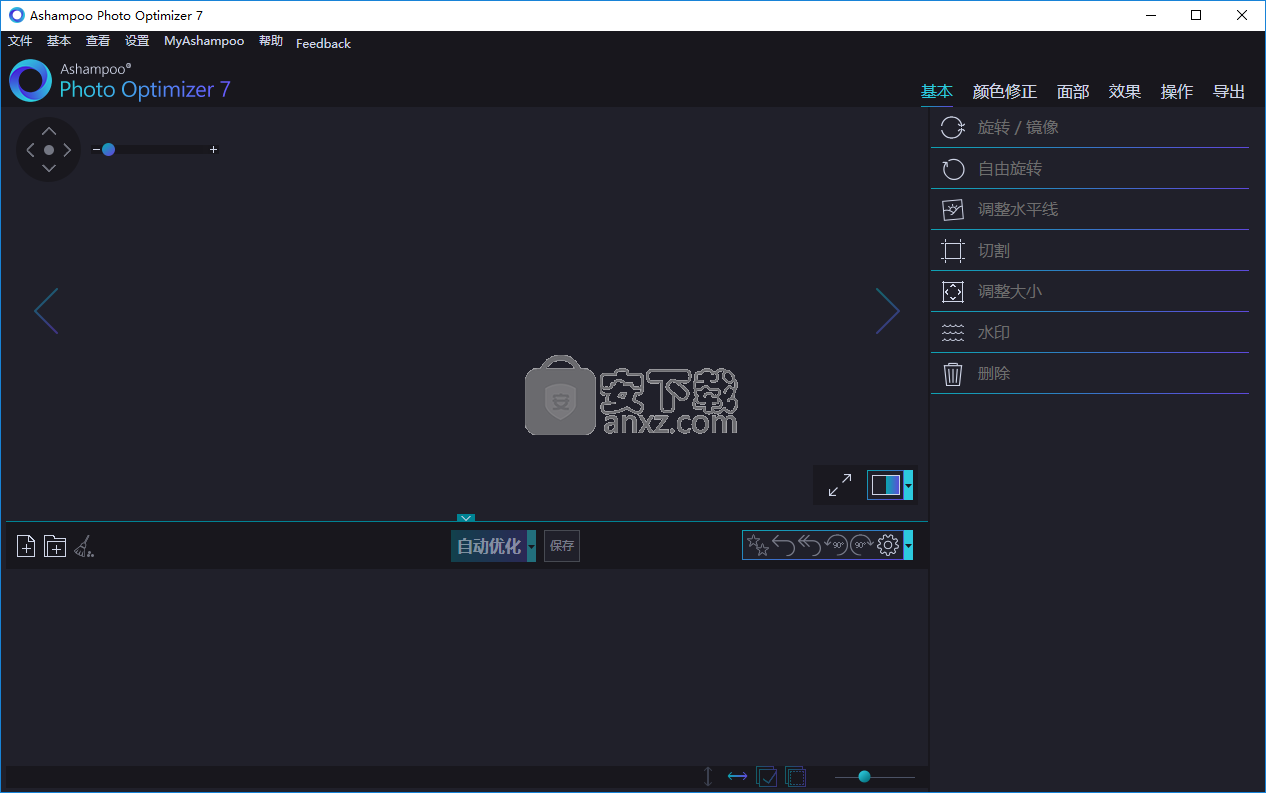Screen dimensions: 1266x793
Task: Click the 自动优化 (Auto Optimize) button
Action: [x=489, y=546]
